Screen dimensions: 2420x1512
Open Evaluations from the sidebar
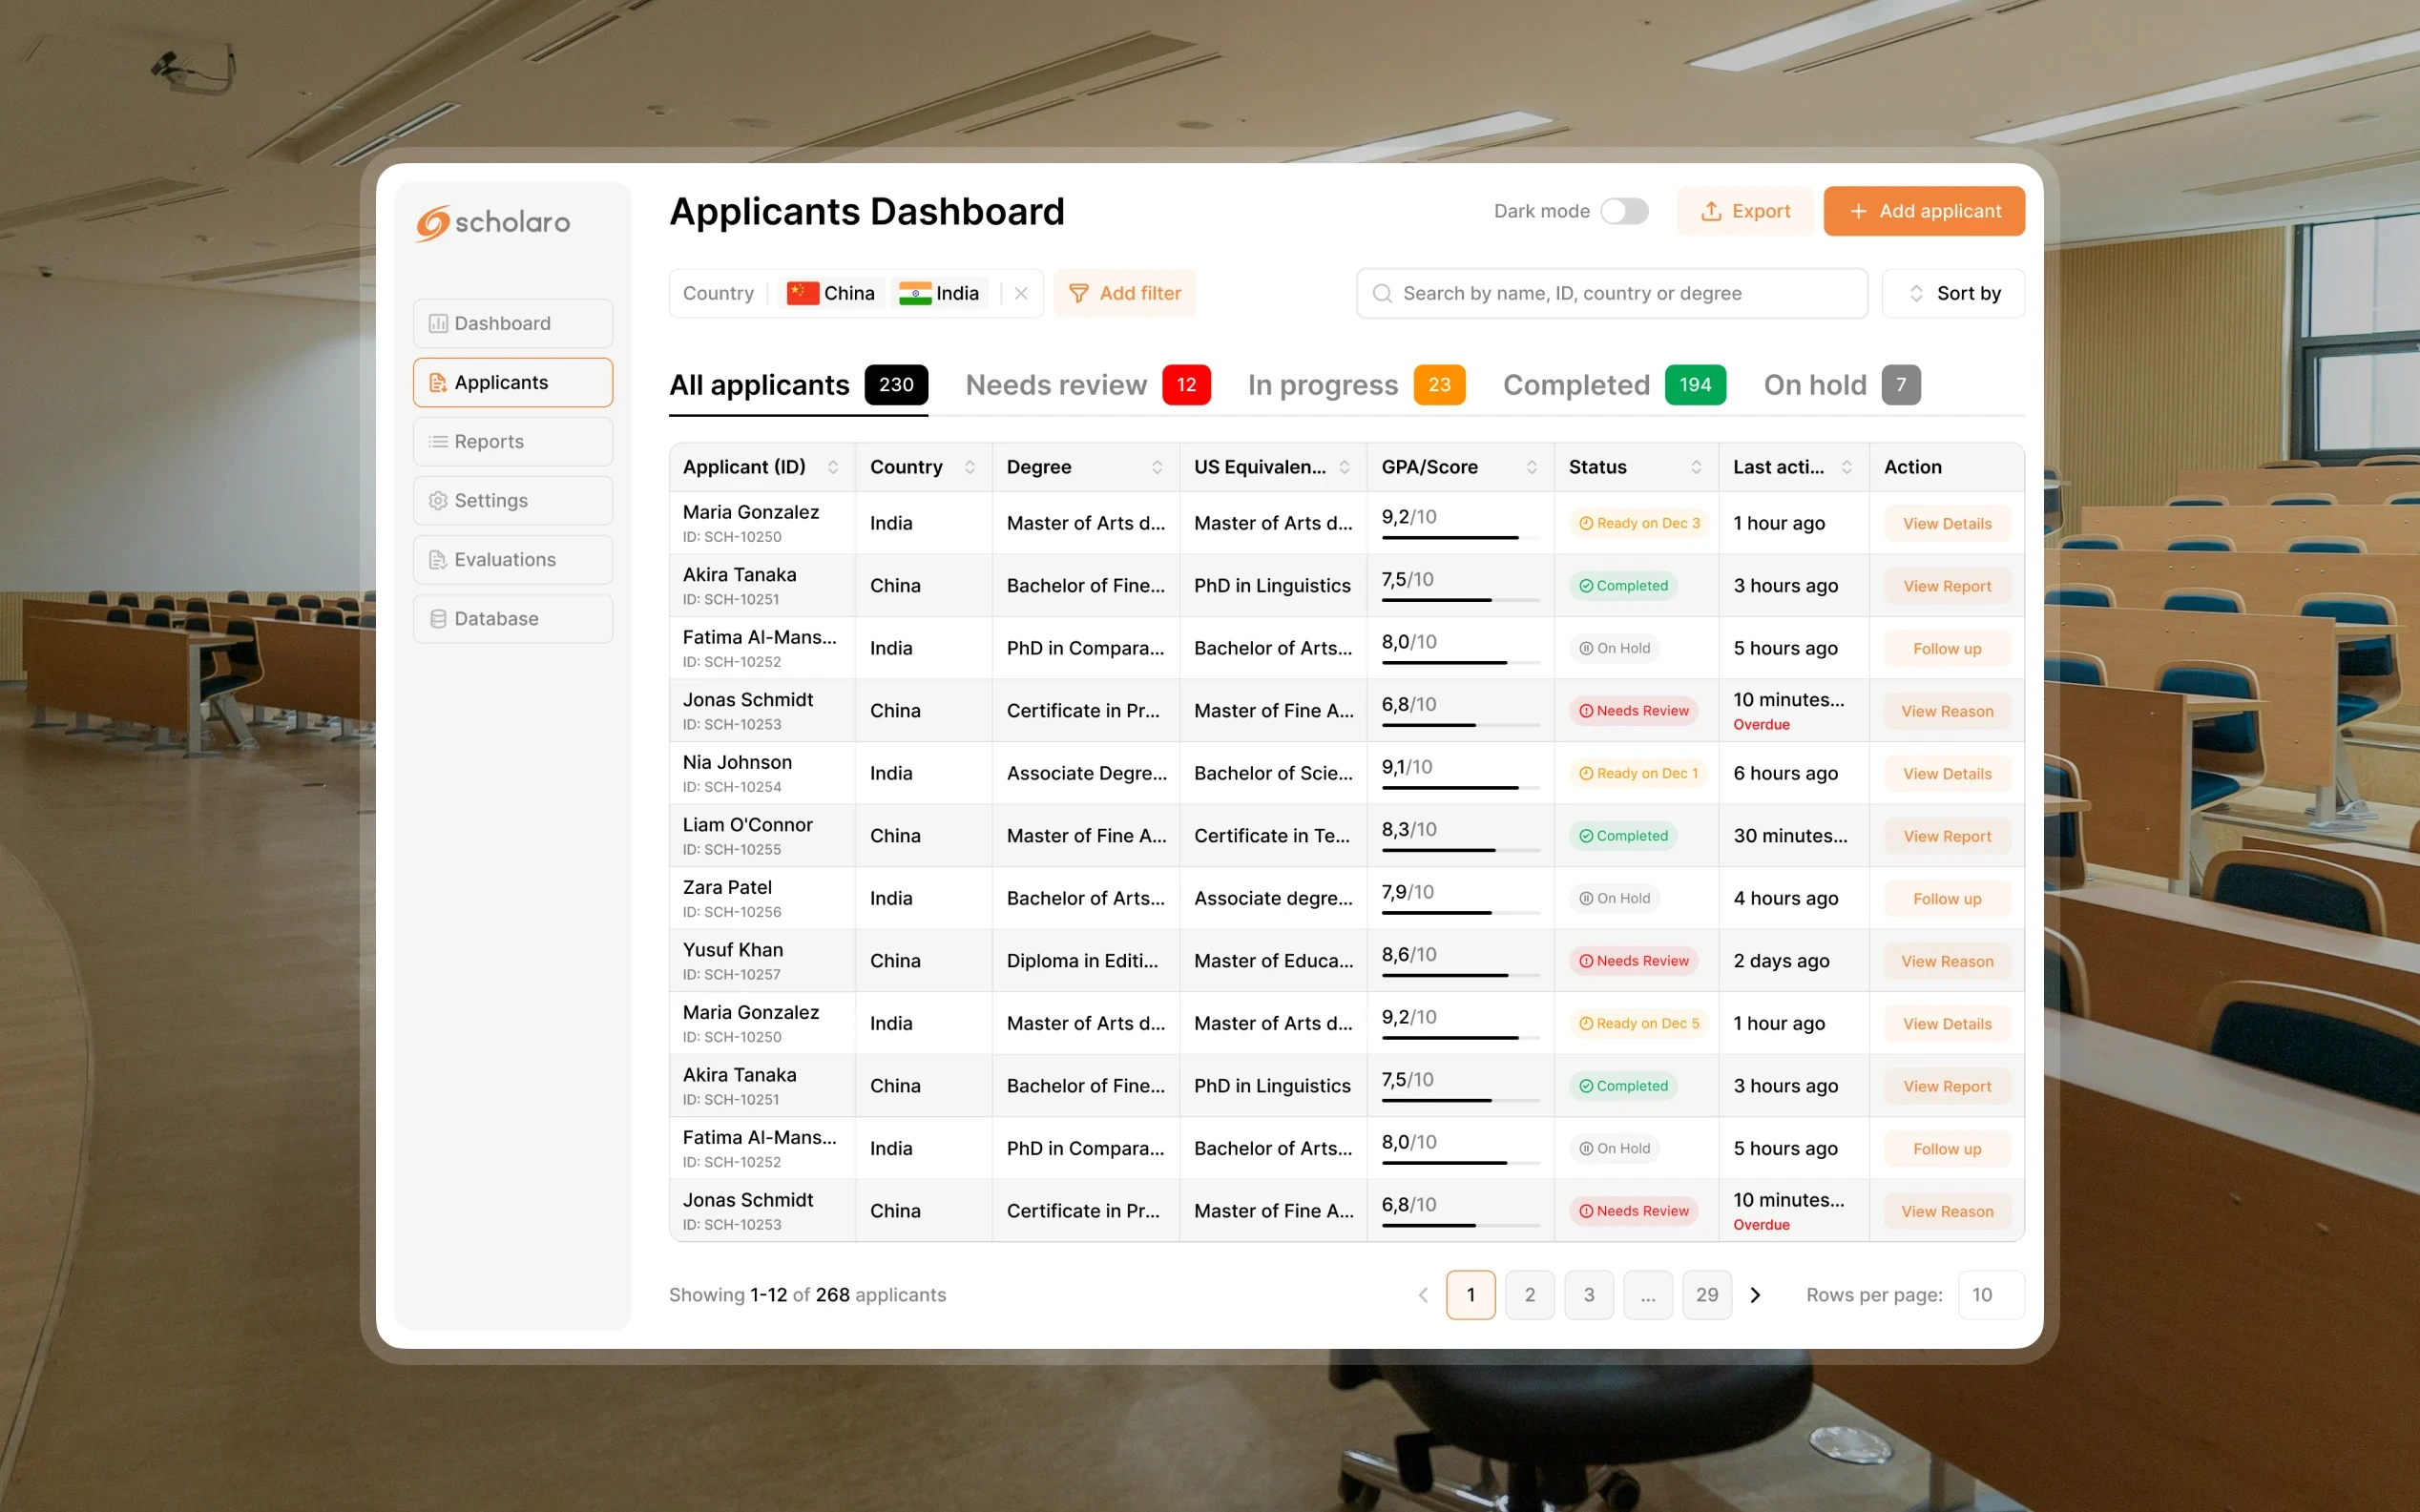(x=512, y=559)
